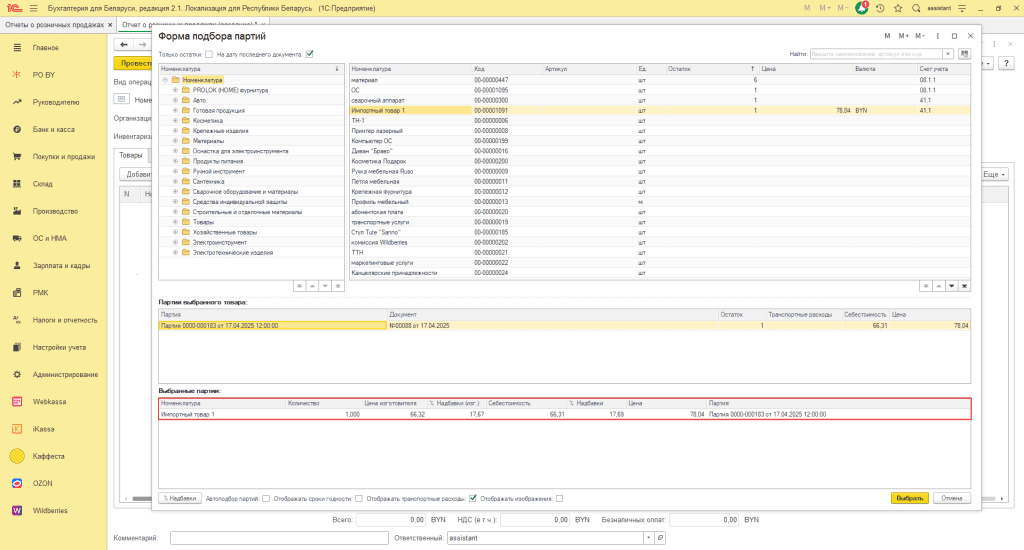Click the % Надбавки button
The height and width of the screenshot is (550, 1024).
(180, 498)
